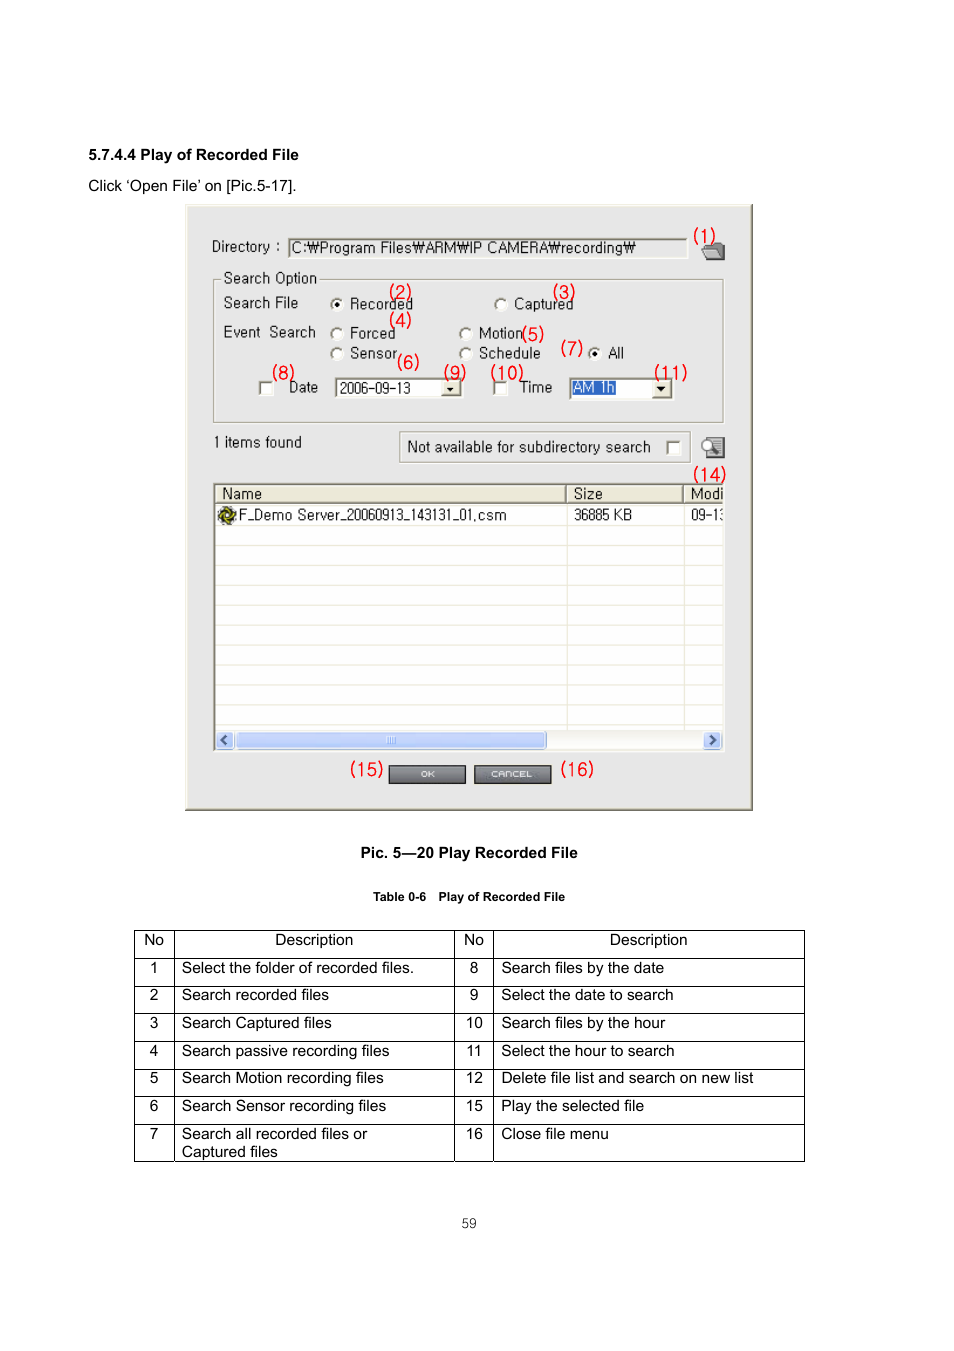Viewport: 954px width, 1351px height.
Task: Click the left arrow of the horizontal scrollbar
Action: click(x=224, y=740)
